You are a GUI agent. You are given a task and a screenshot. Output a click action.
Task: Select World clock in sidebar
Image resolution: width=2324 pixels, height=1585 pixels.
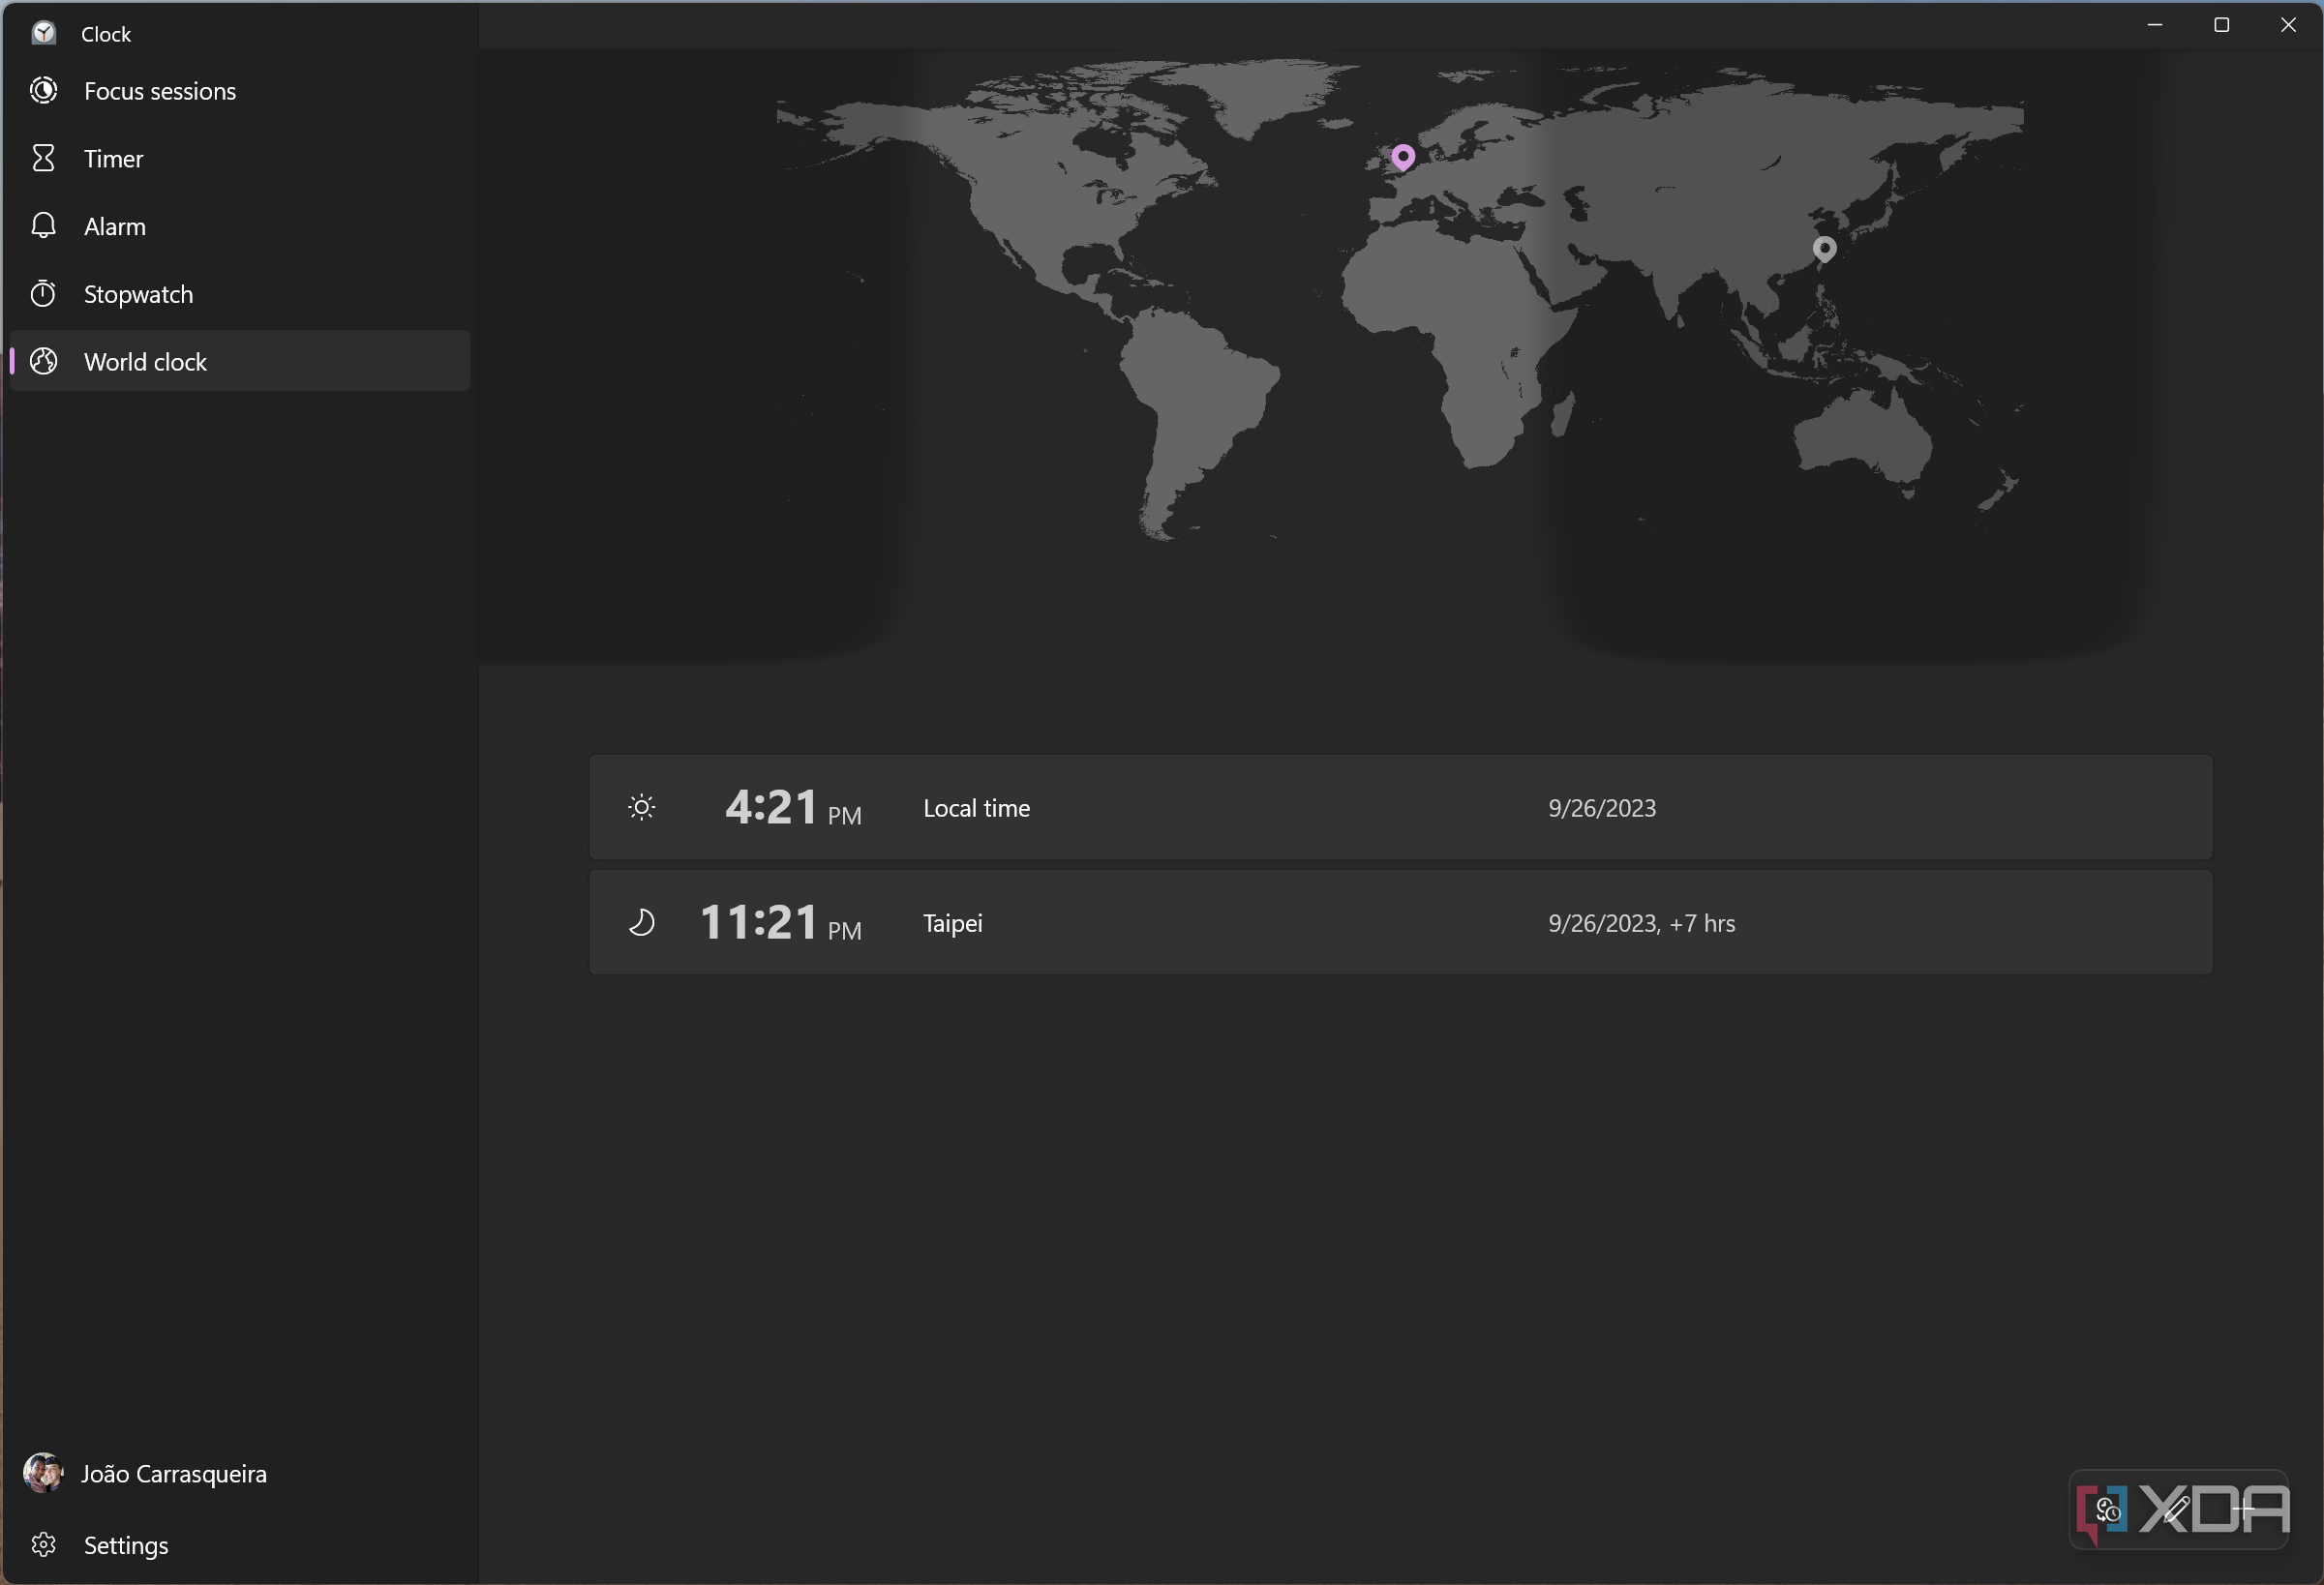point(145,362)
